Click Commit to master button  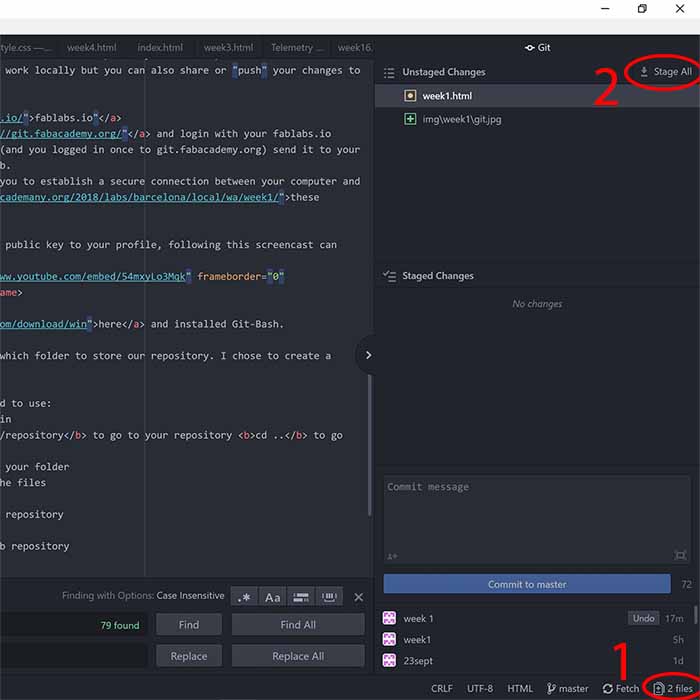click(x=527, y=584)
